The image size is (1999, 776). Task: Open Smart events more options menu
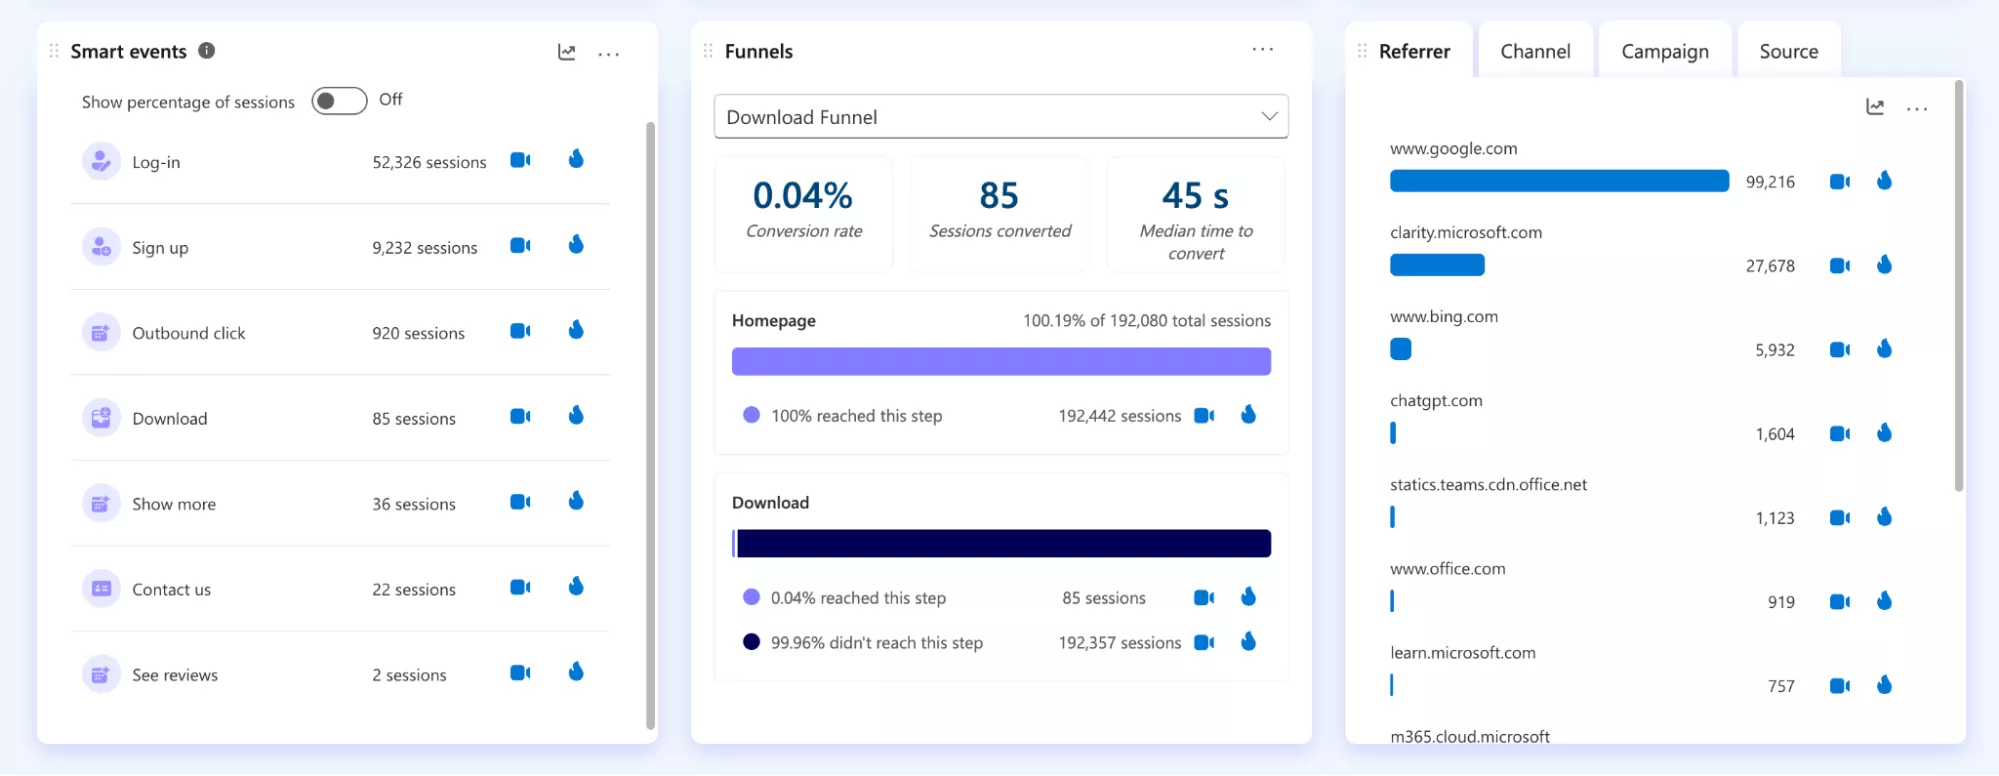(x=609, y=54)
